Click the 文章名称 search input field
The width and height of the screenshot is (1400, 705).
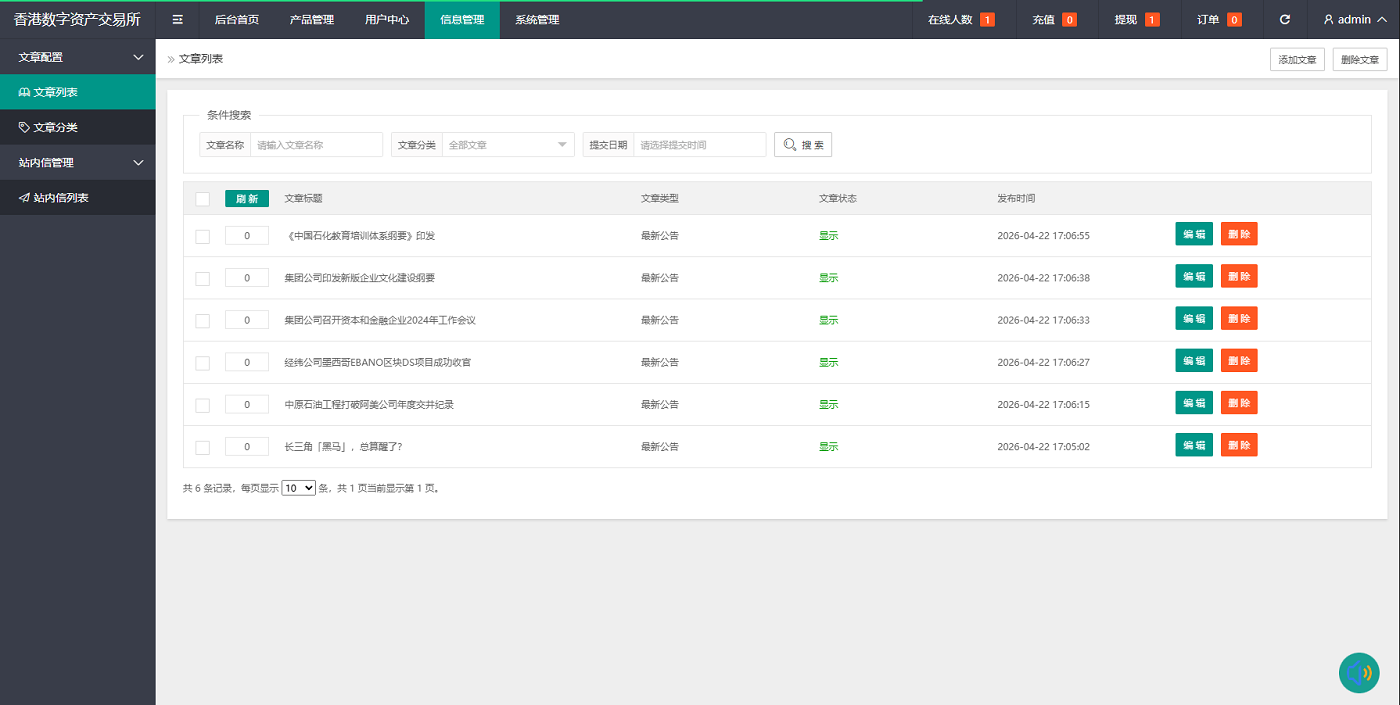[316, 145]
